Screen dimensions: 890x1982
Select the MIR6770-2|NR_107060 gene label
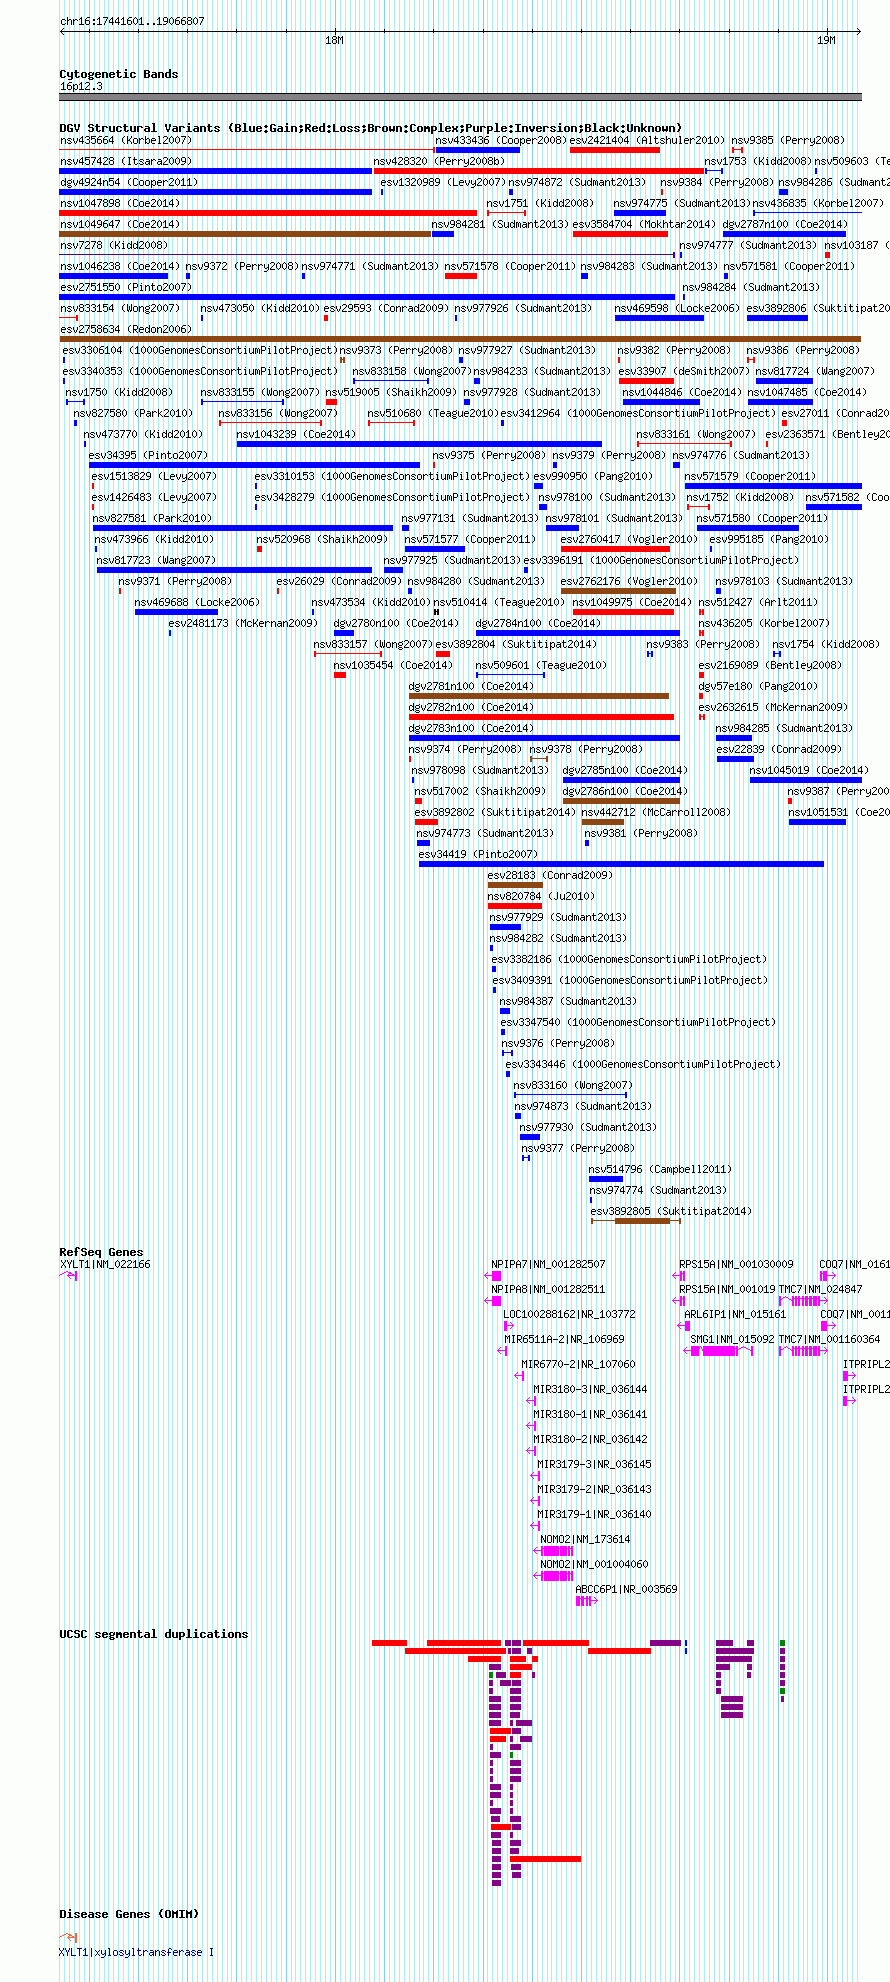[578, 1364]
